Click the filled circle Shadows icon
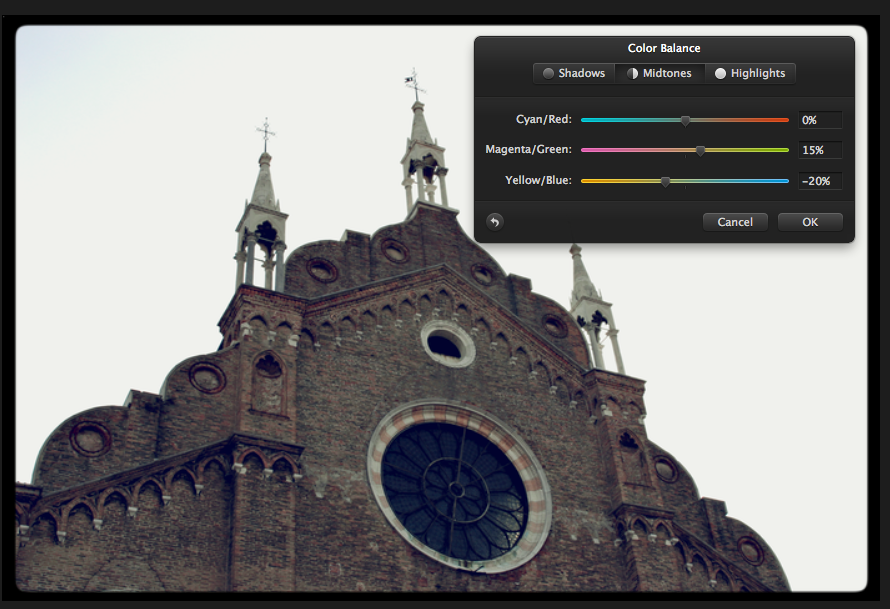890x609 pixels. [x=548, y=72]
